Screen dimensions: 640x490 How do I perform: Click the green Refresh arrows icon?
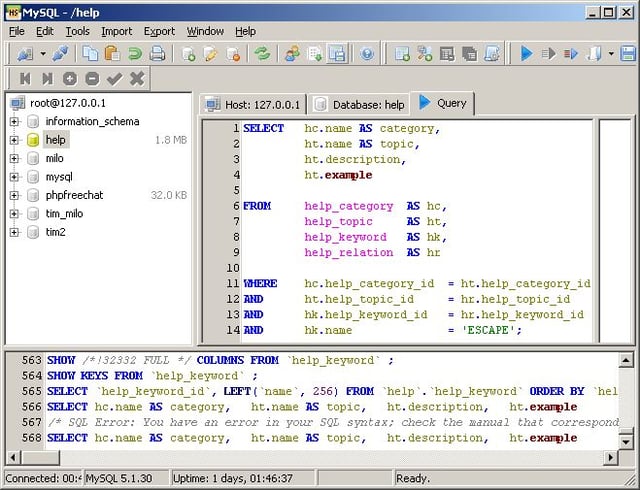pos(262,53)
